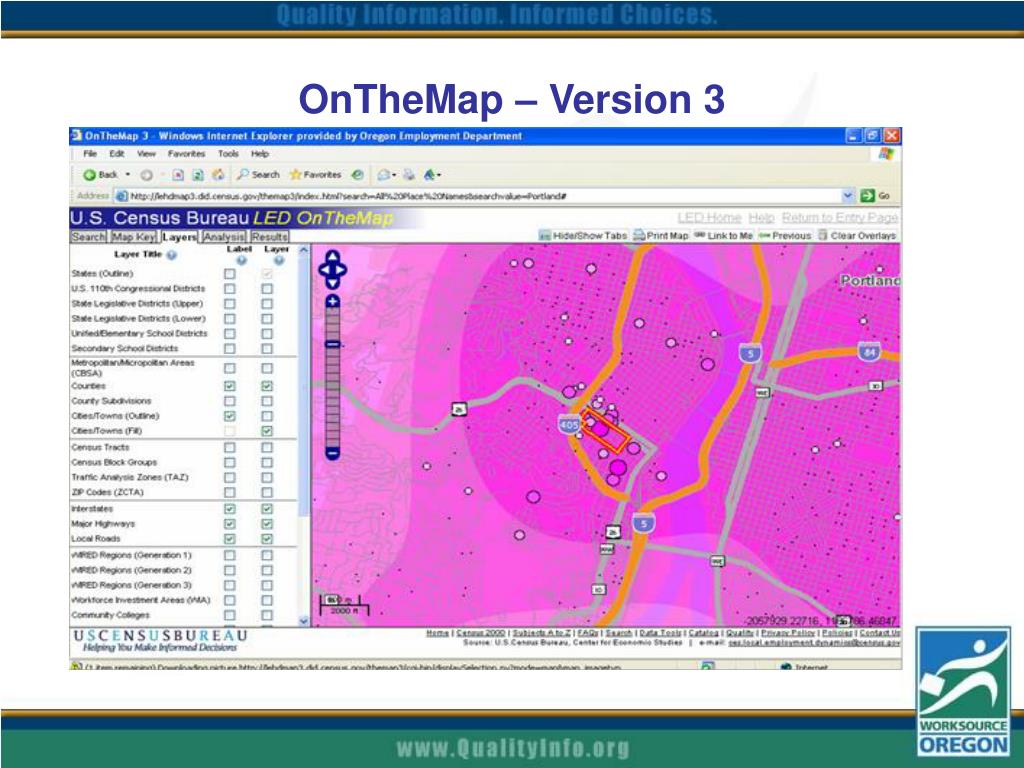Click the Layer Title help icon
Screen dimensions: 1024x768
(x=172, y=255)
